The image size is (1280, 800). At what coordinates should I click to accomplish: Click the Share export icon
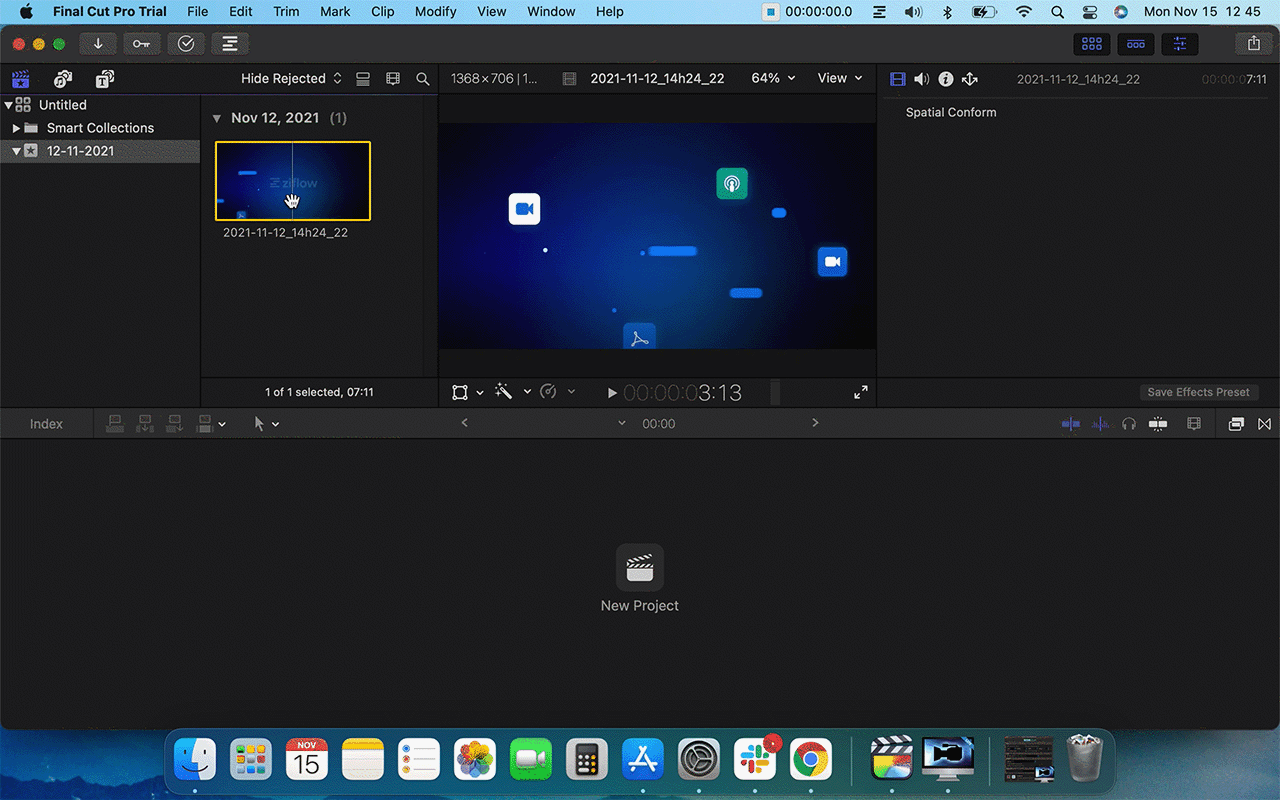1253,44
